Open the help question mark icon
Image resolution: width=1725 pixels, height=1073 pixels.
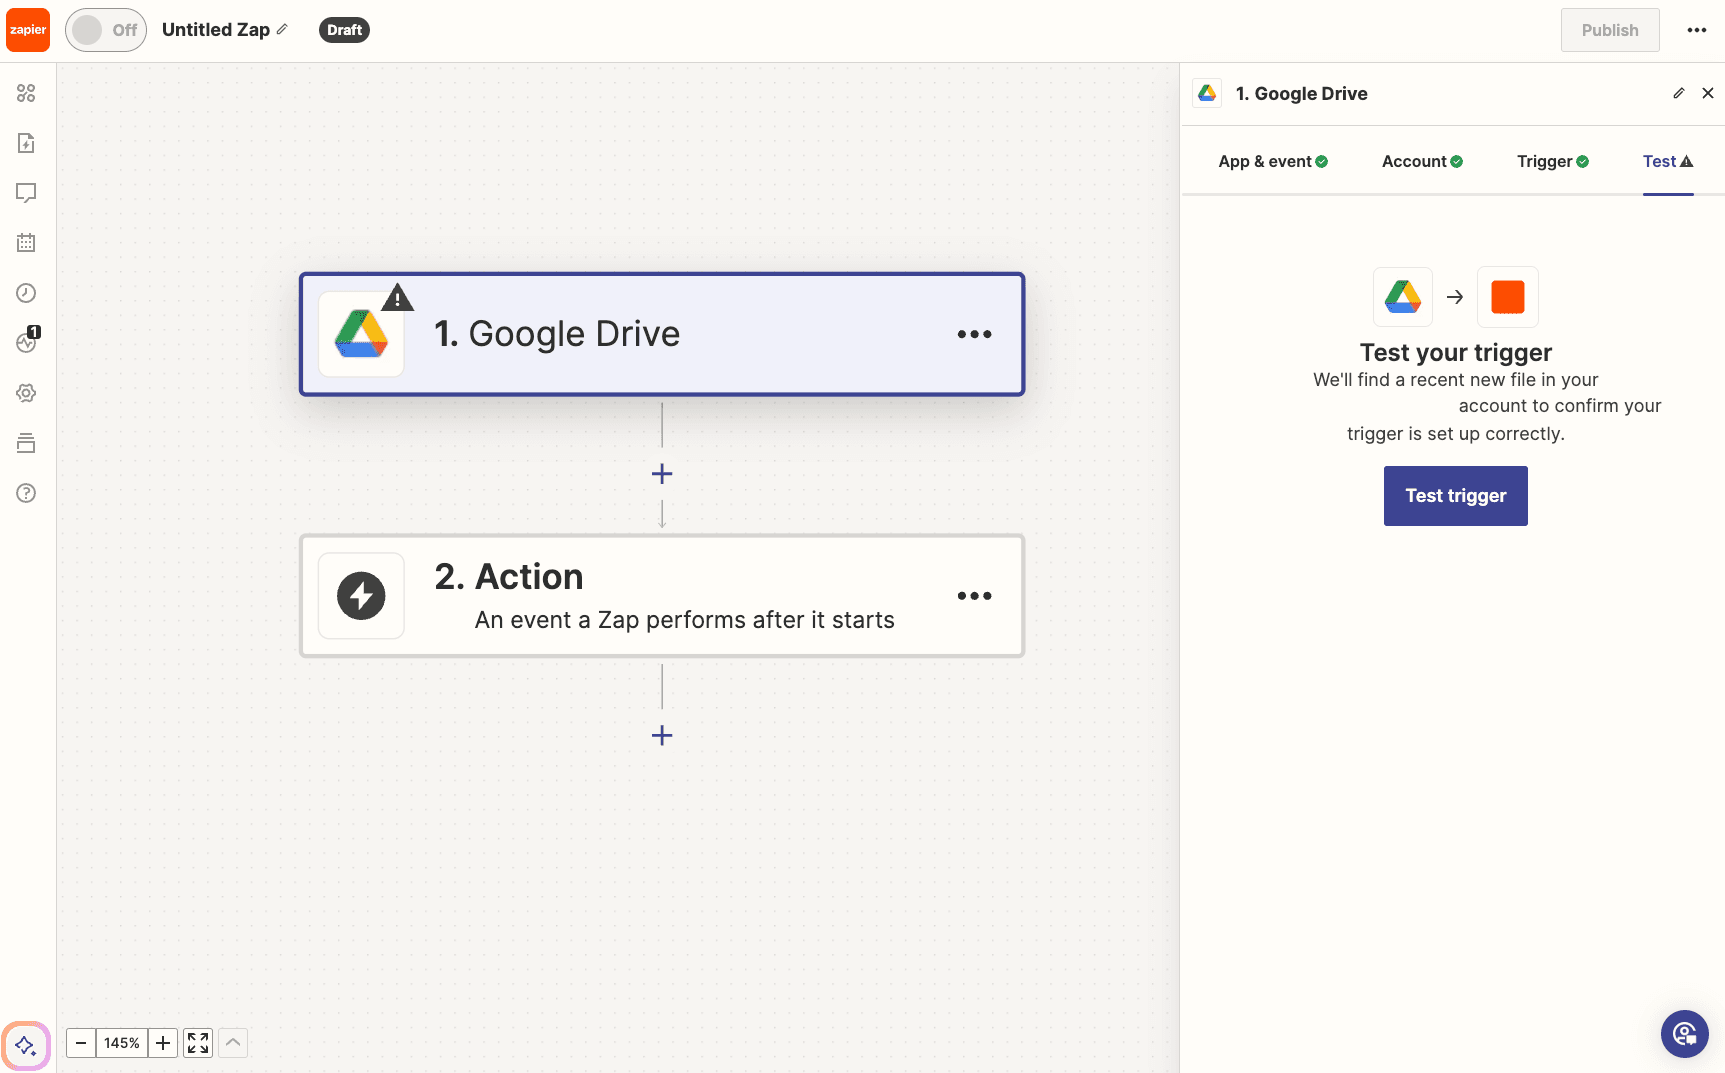tap(26, 493)
